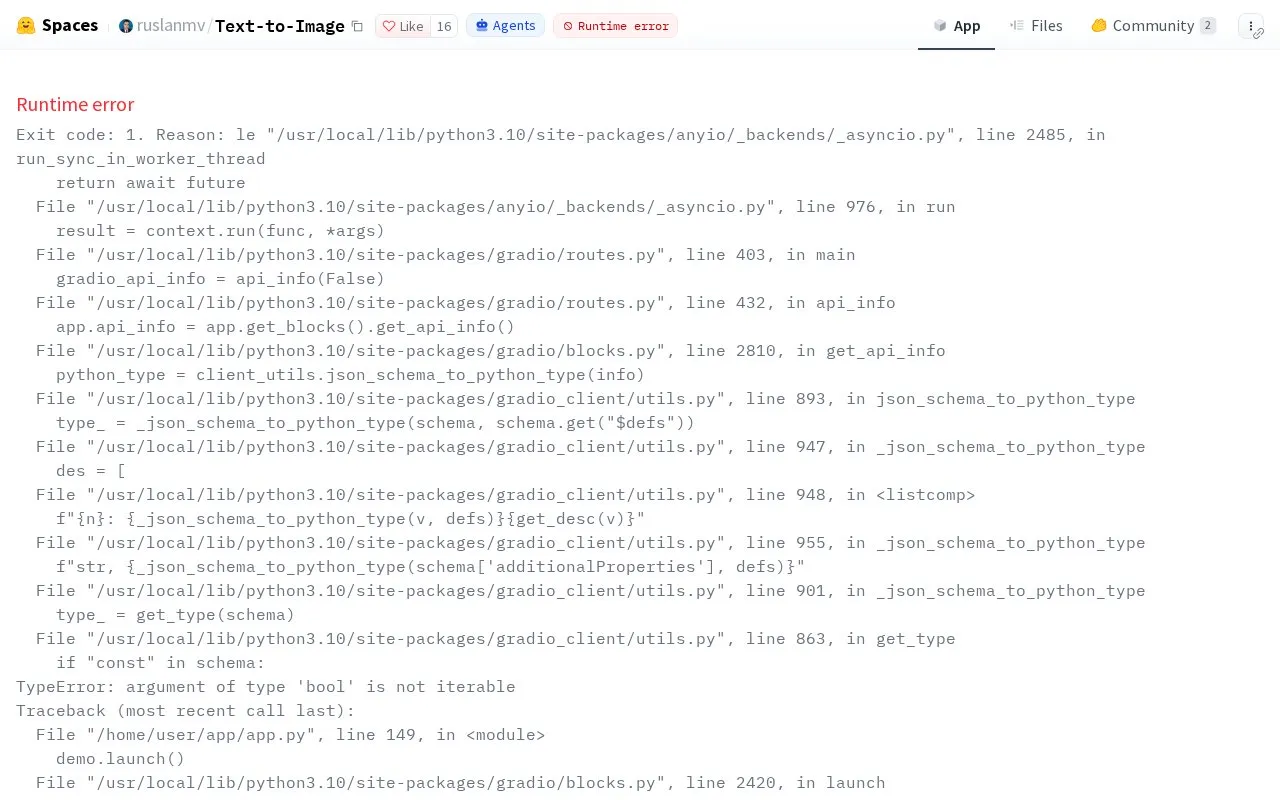Click the 'run_sync_in_worker_thread' line
This screenshot has width=1280, height=800.
click(x=141, y=158)
